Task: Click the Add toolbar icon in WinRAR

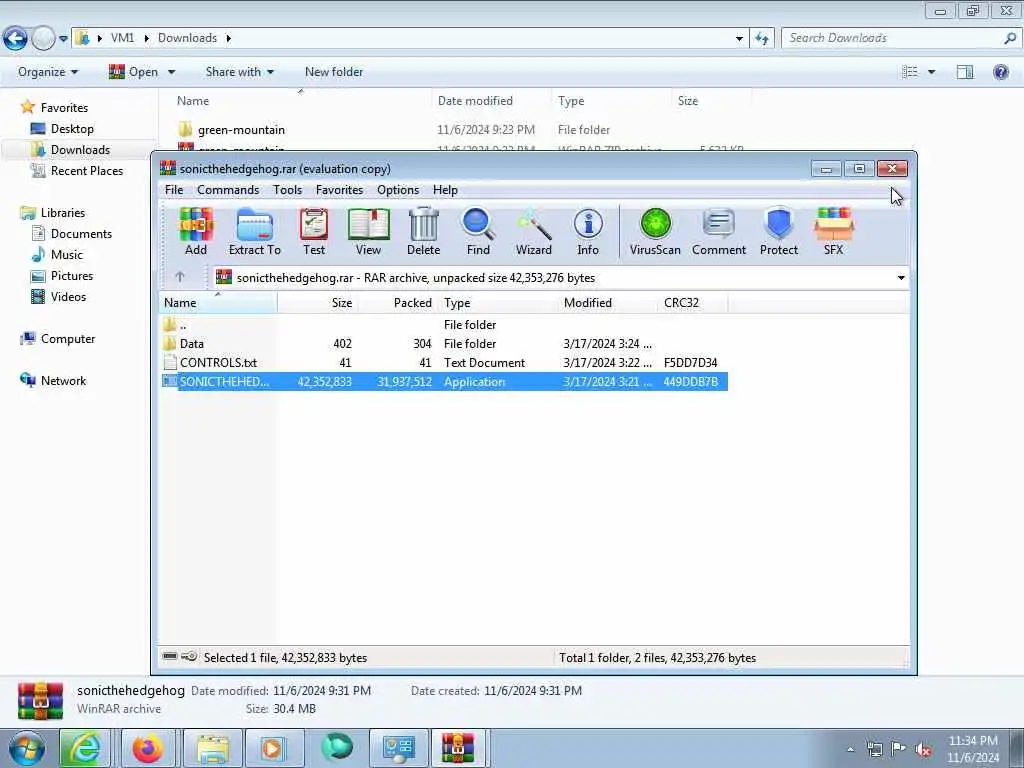Action: 196,232
